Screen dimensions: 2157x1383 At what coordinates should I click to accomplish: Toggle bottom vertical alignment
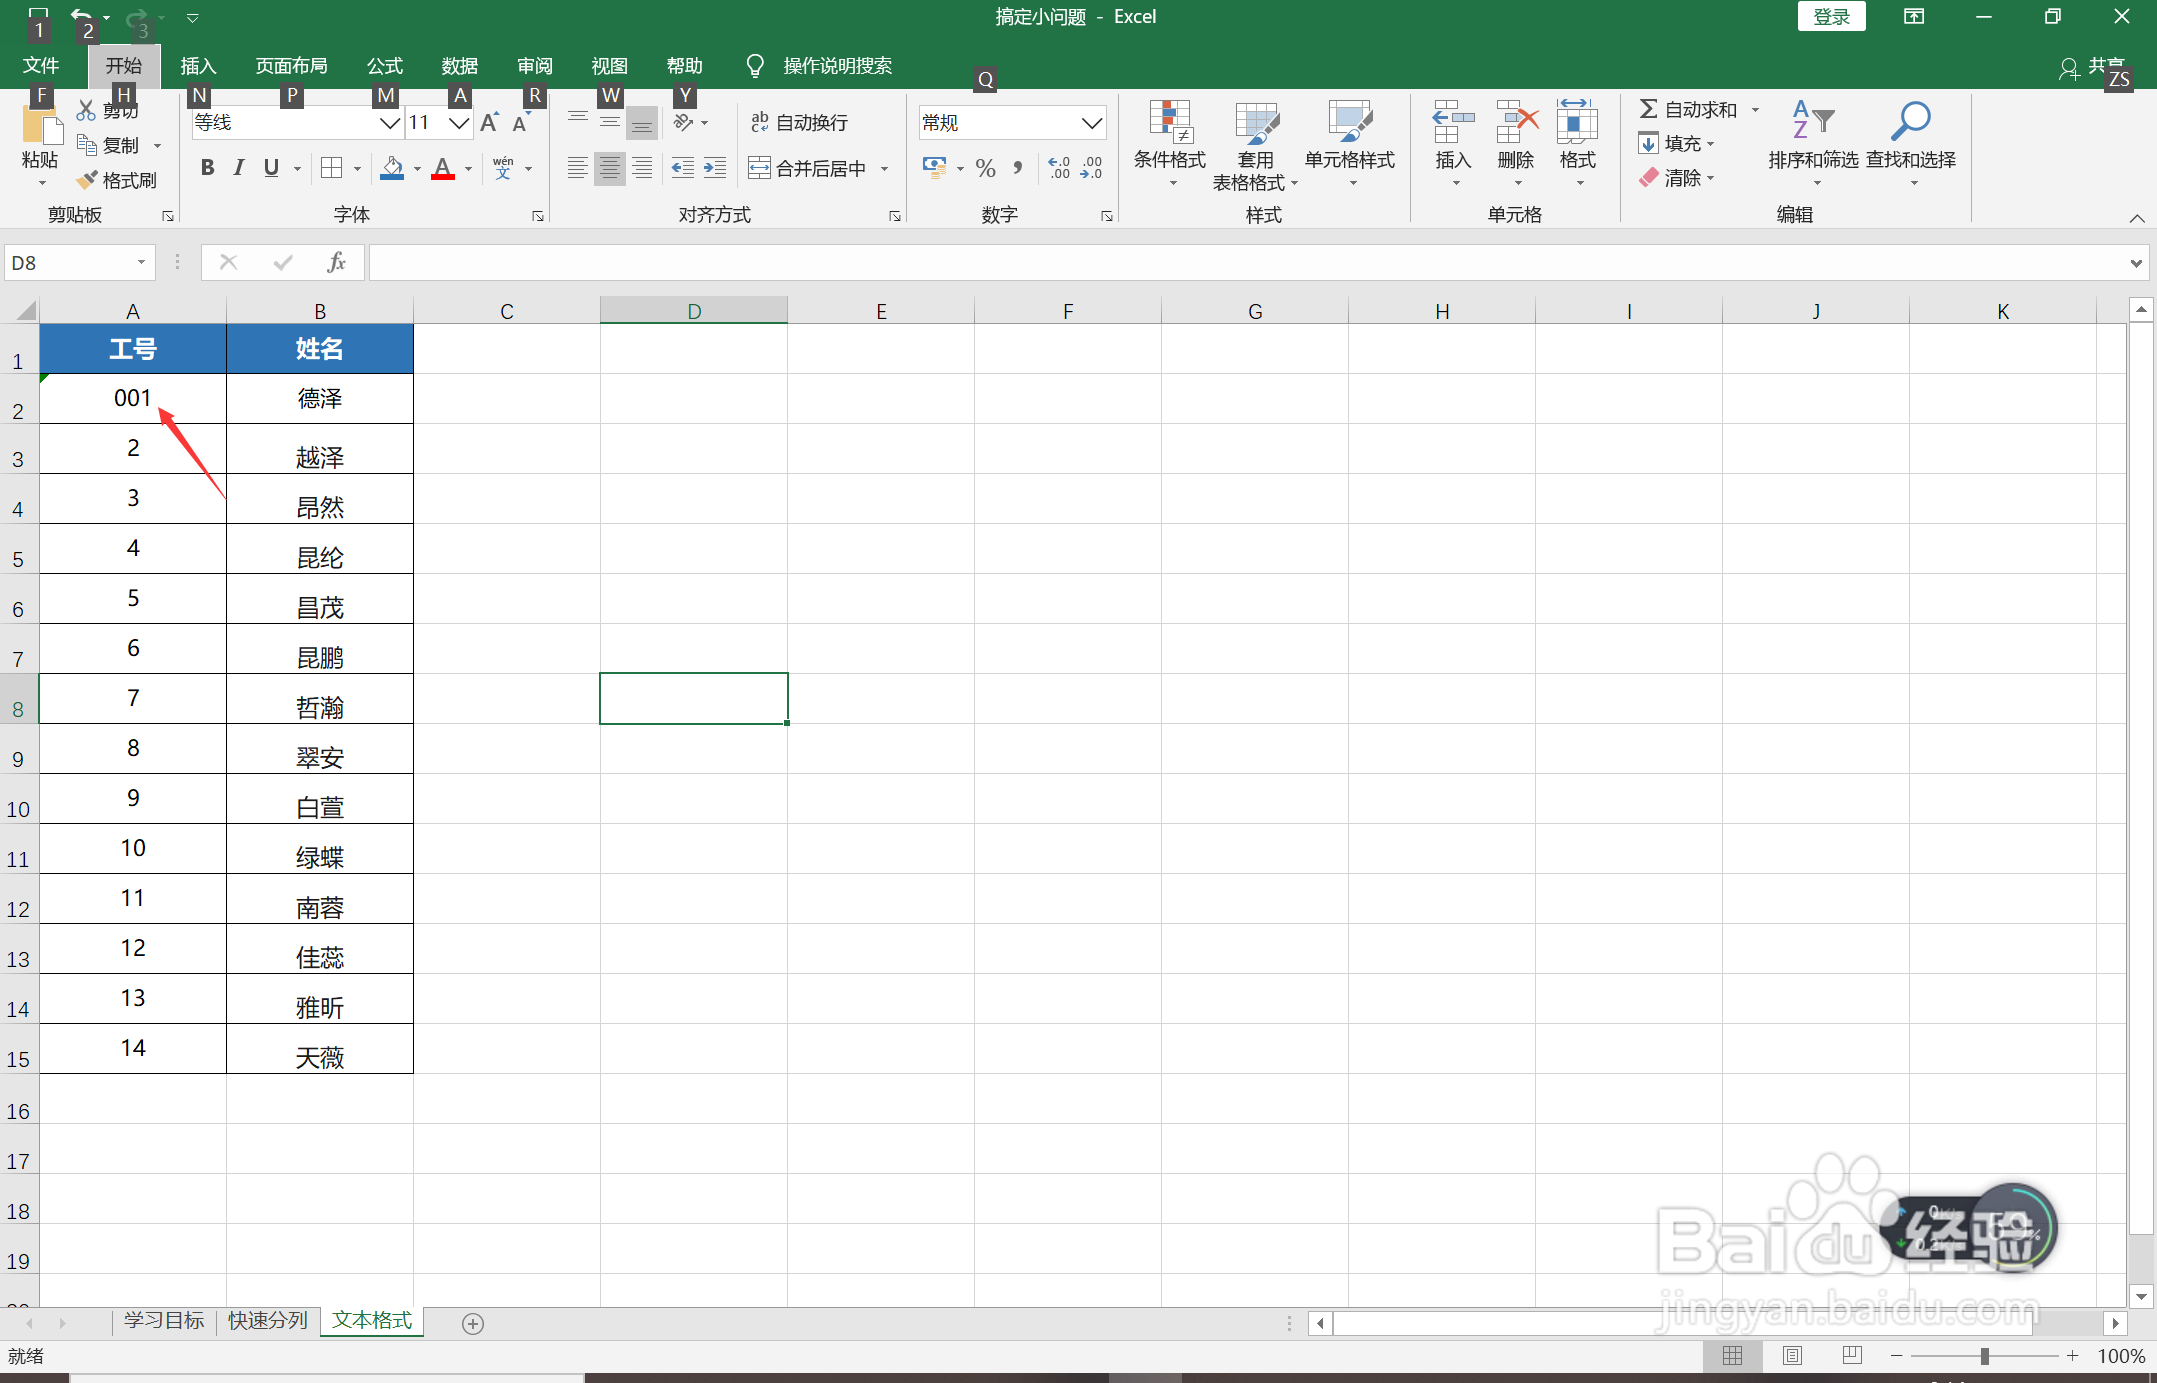(x=642, y=122)
